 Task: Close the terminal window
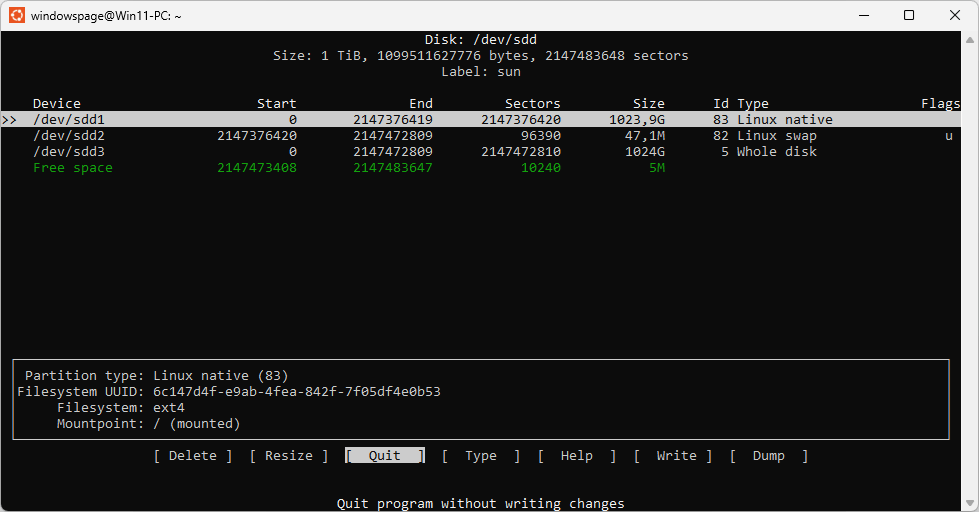(955, 15)
